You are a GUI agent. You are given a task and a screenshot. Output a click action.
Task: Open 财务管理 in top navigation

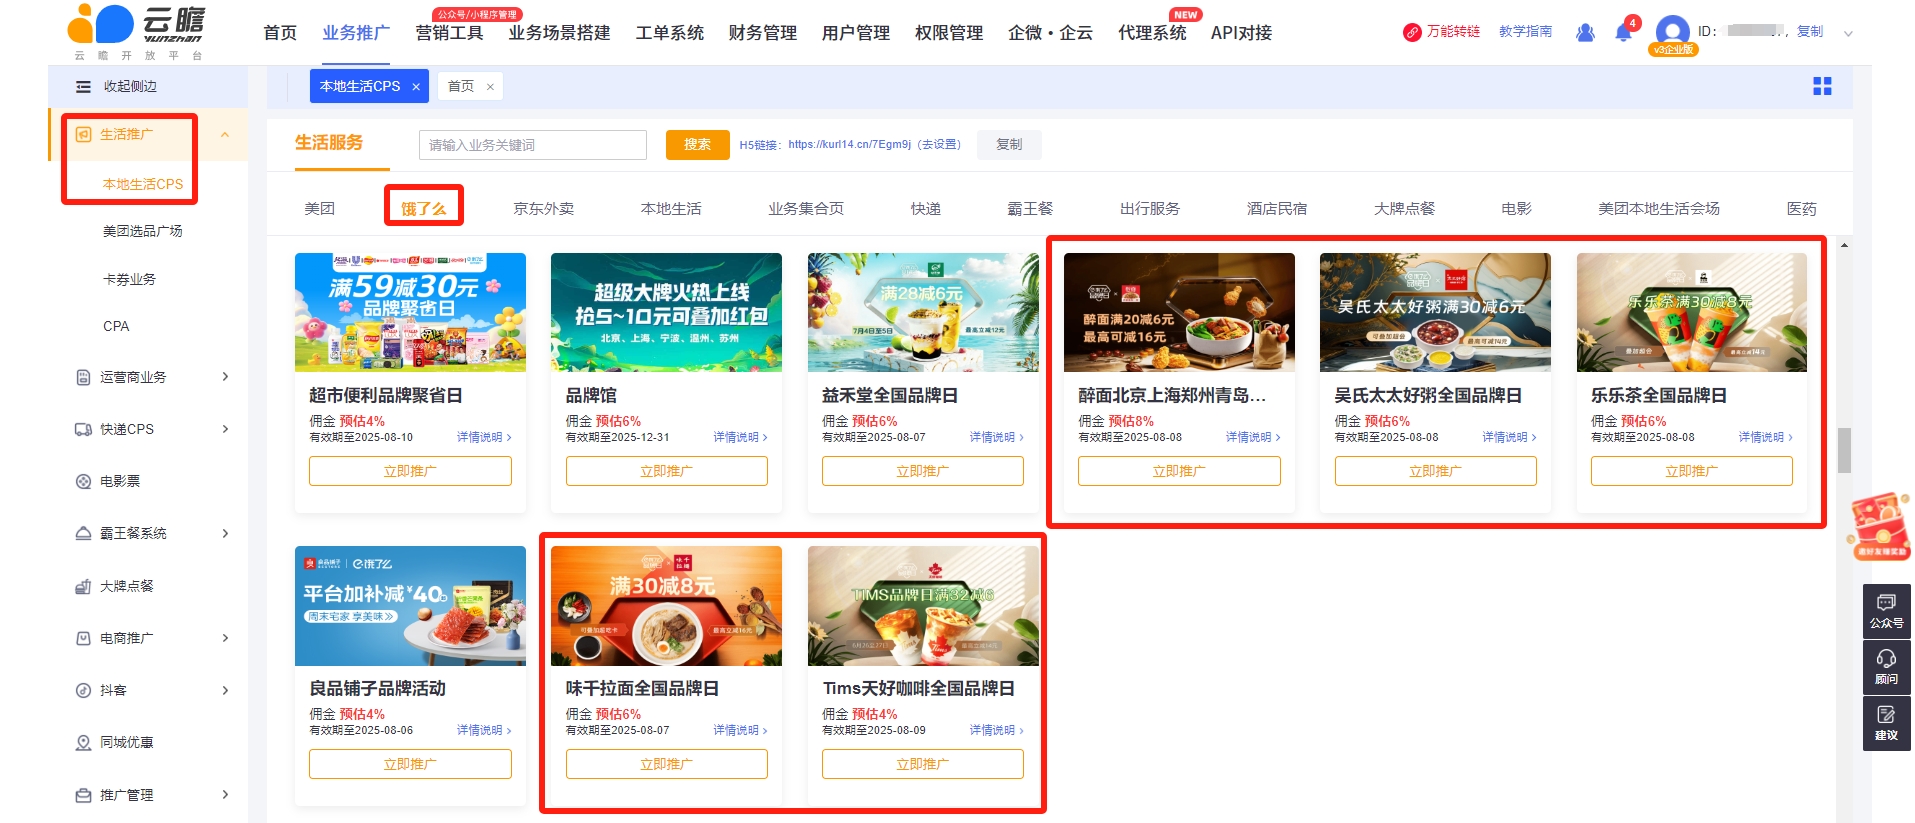[762, 33]
